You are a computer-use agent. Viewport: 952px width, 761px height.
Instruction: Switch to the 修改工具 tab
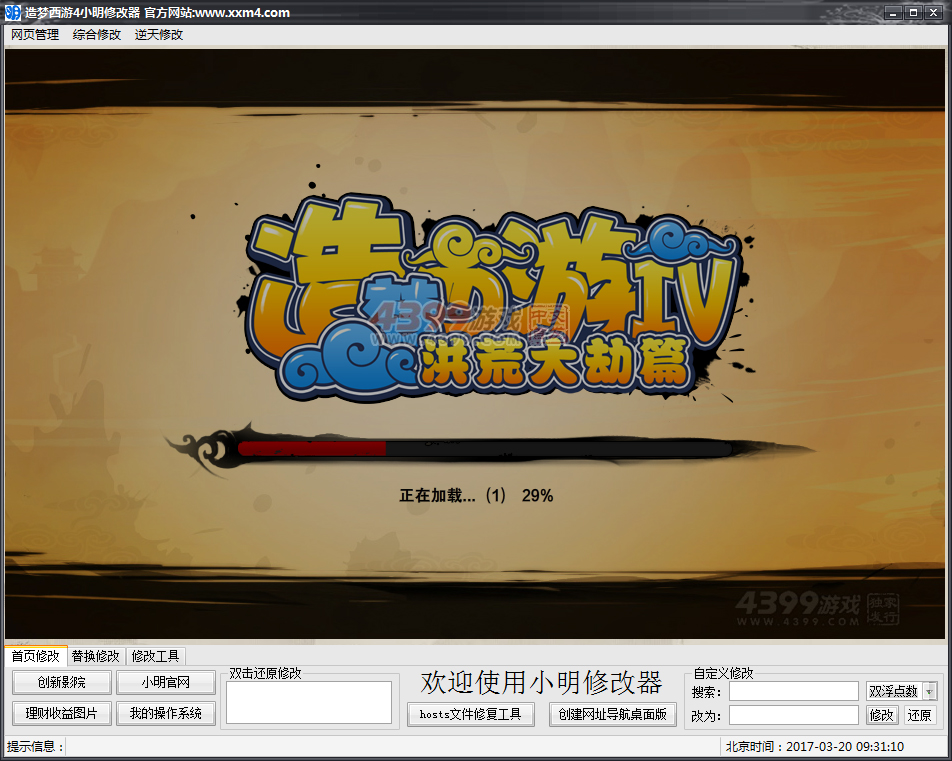[155, 656]
